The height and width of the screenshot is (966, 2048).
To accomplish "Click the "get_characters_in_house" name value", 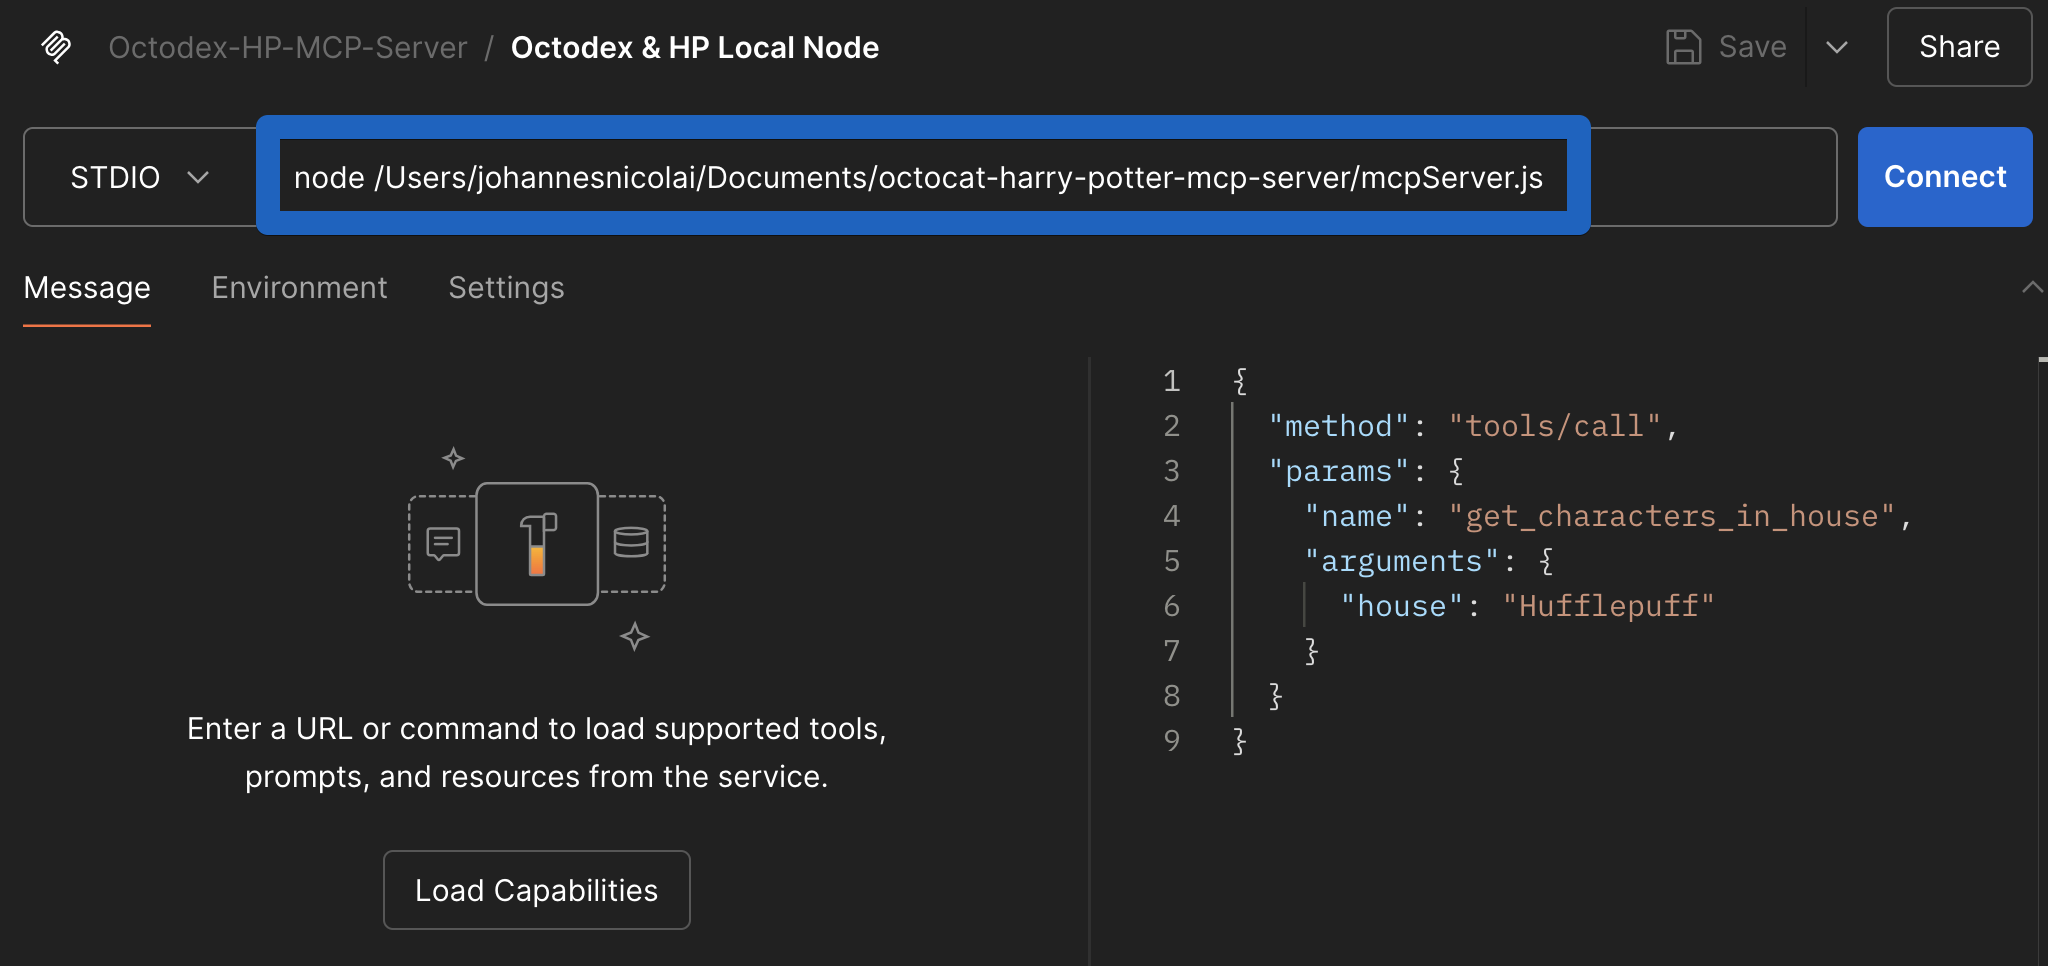I will click(x=1671, y=516).
